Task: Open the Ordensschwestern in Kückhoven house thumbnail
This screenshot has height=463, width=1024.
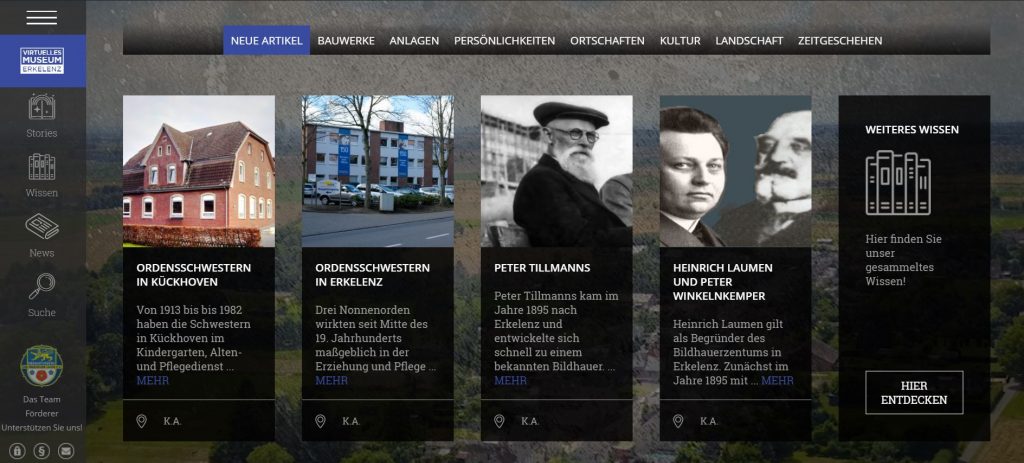Action: click(x=199, y=171)
